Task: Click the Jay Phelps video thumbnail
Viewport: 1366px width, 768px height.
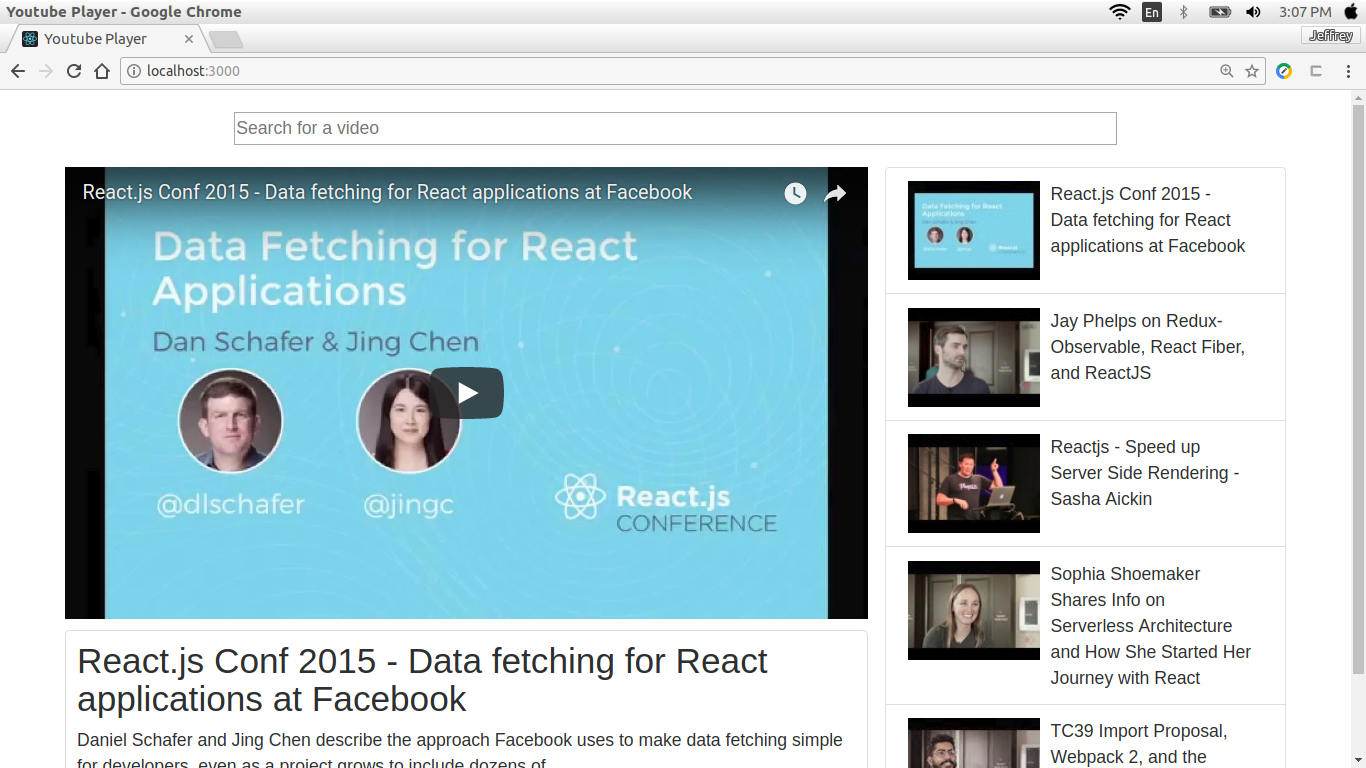Action: (974, 357)
